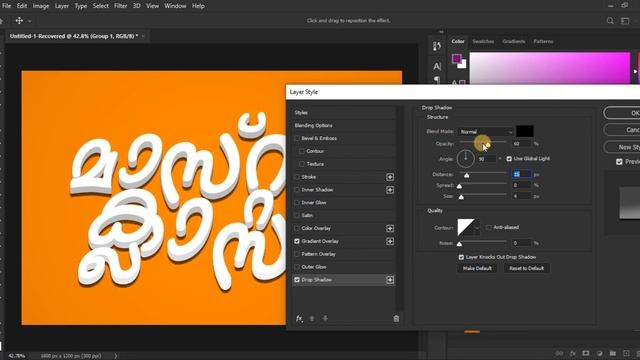The height and width of the screenshot is (360, 640).
Task: Collapse right panels double-arrow
Action: pyautogui.click(x=441, y=32)
